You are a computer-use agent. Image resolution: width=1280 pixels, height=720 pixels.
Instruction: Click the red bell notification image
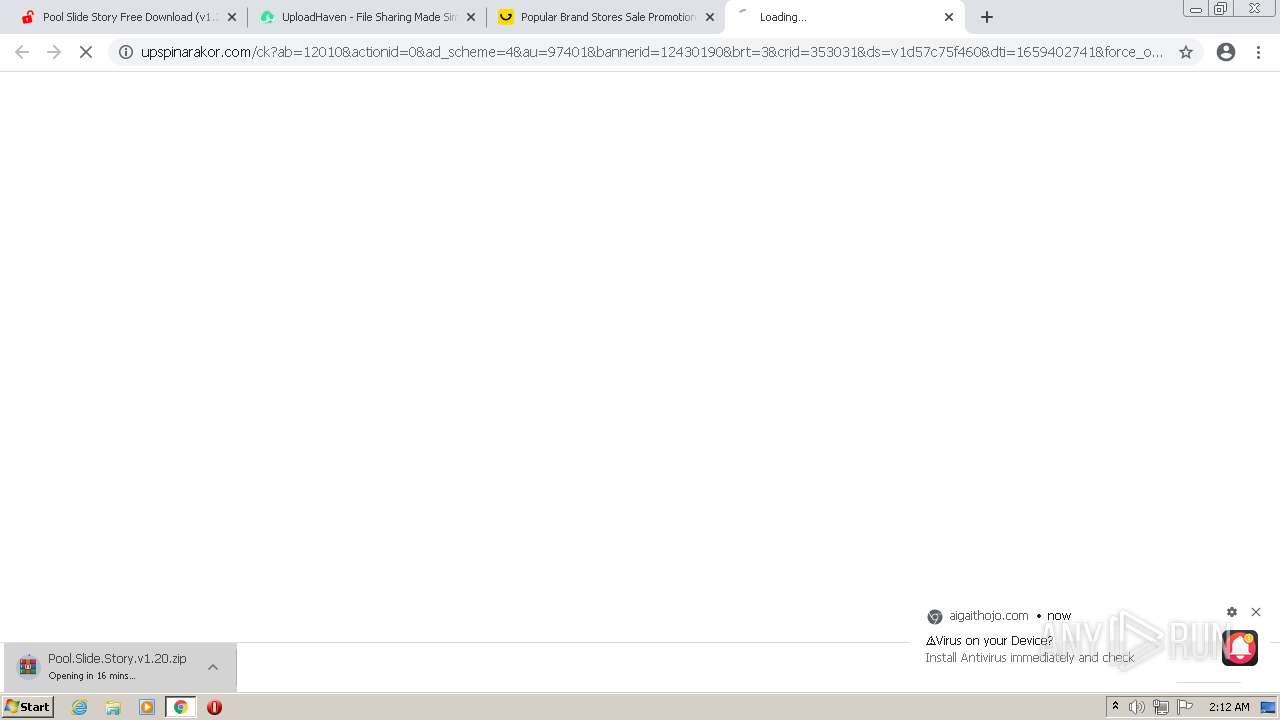[1240, 648]
